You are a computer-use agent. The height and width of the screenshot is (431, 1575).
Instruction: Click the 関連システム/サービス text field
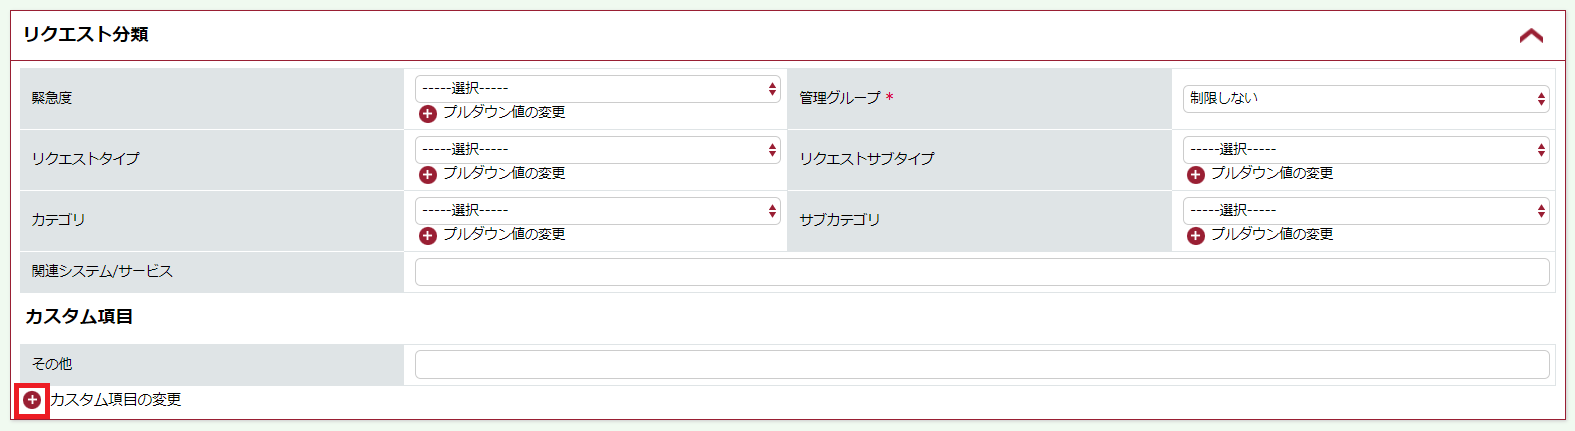982,272
